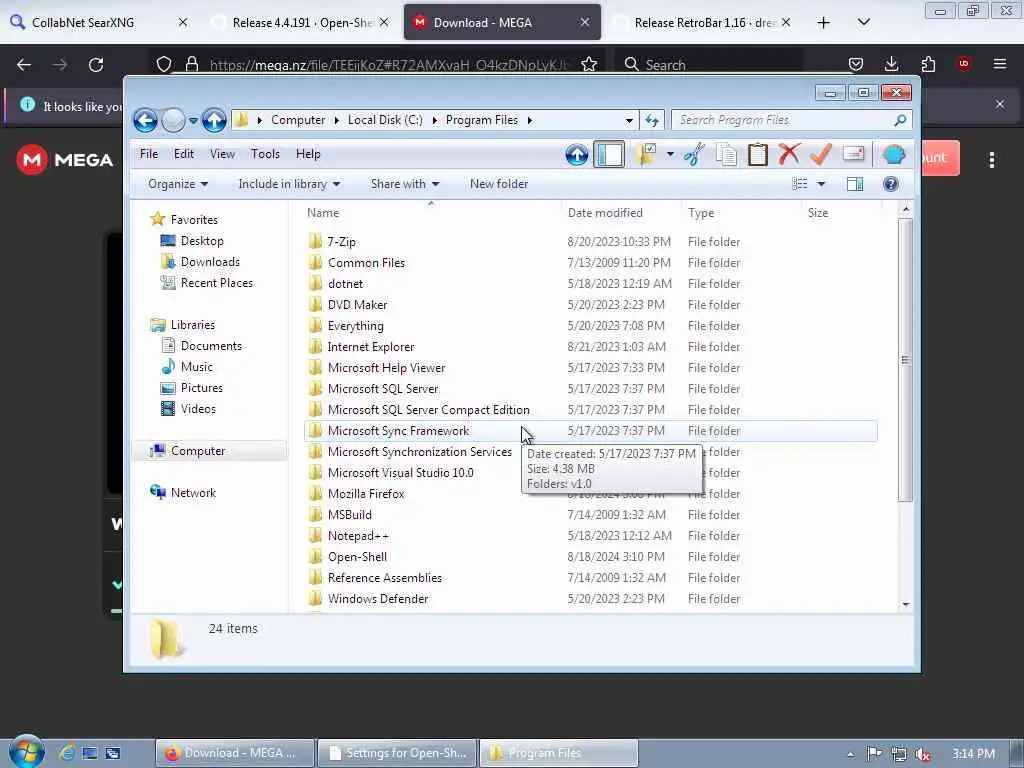This screenshot has height=768, width=1024.
Task: Select the Windows Defender folder
Action: coord(377,599)
